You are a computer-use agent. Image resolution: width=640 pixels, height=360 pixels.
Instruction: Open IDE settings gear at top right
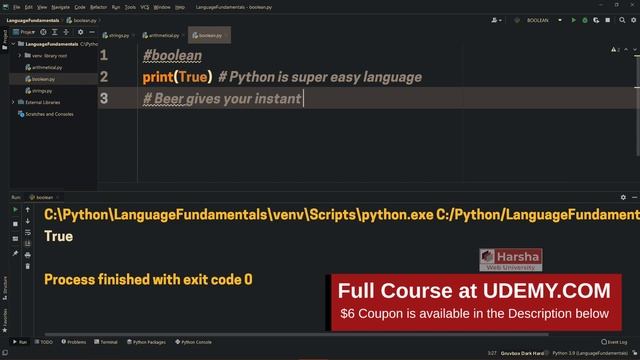(633, 20)
